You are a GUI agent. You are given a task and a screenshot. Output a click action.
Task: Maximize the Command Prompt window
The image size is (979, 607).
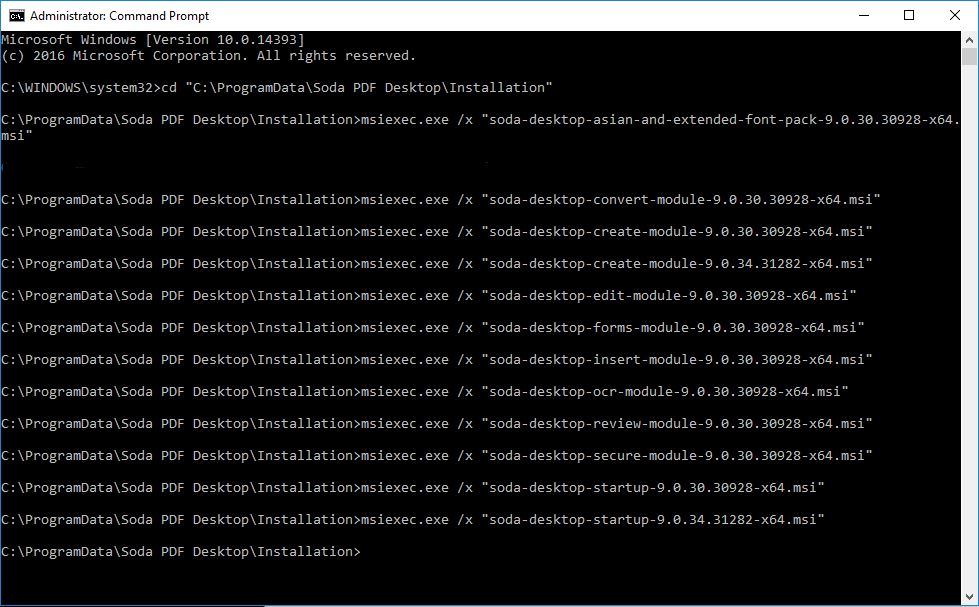(909, 16)
